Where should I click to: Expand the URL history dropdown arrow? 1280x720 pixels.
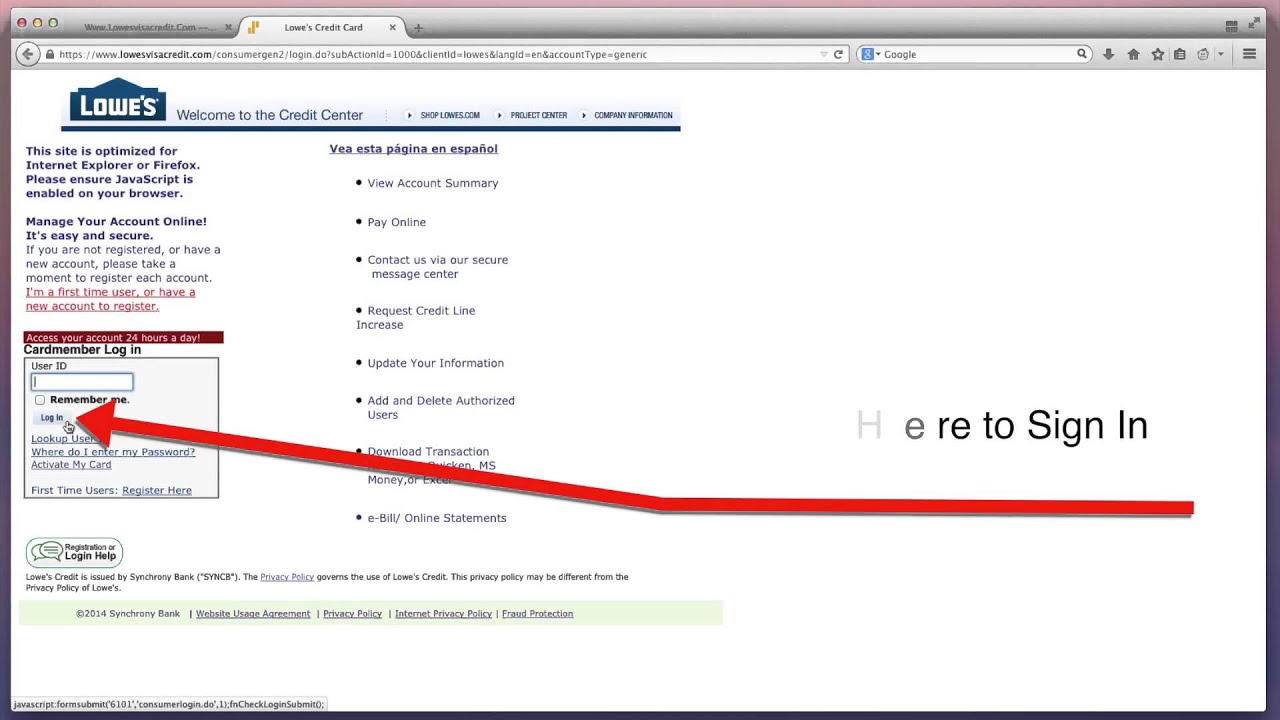point(824,54)
